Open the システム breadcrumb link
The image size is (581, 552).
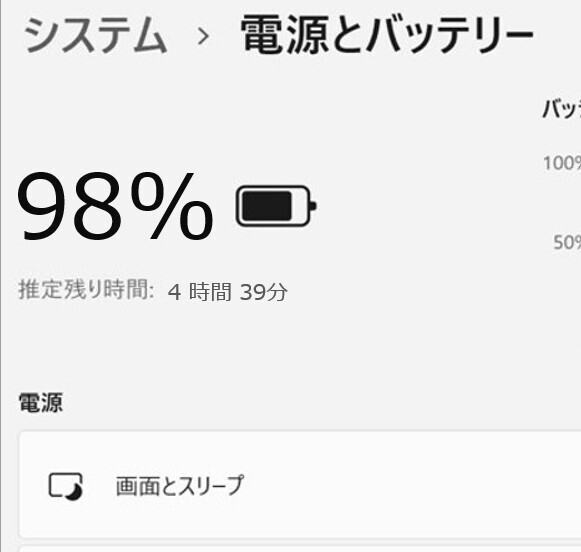[95, 35]
